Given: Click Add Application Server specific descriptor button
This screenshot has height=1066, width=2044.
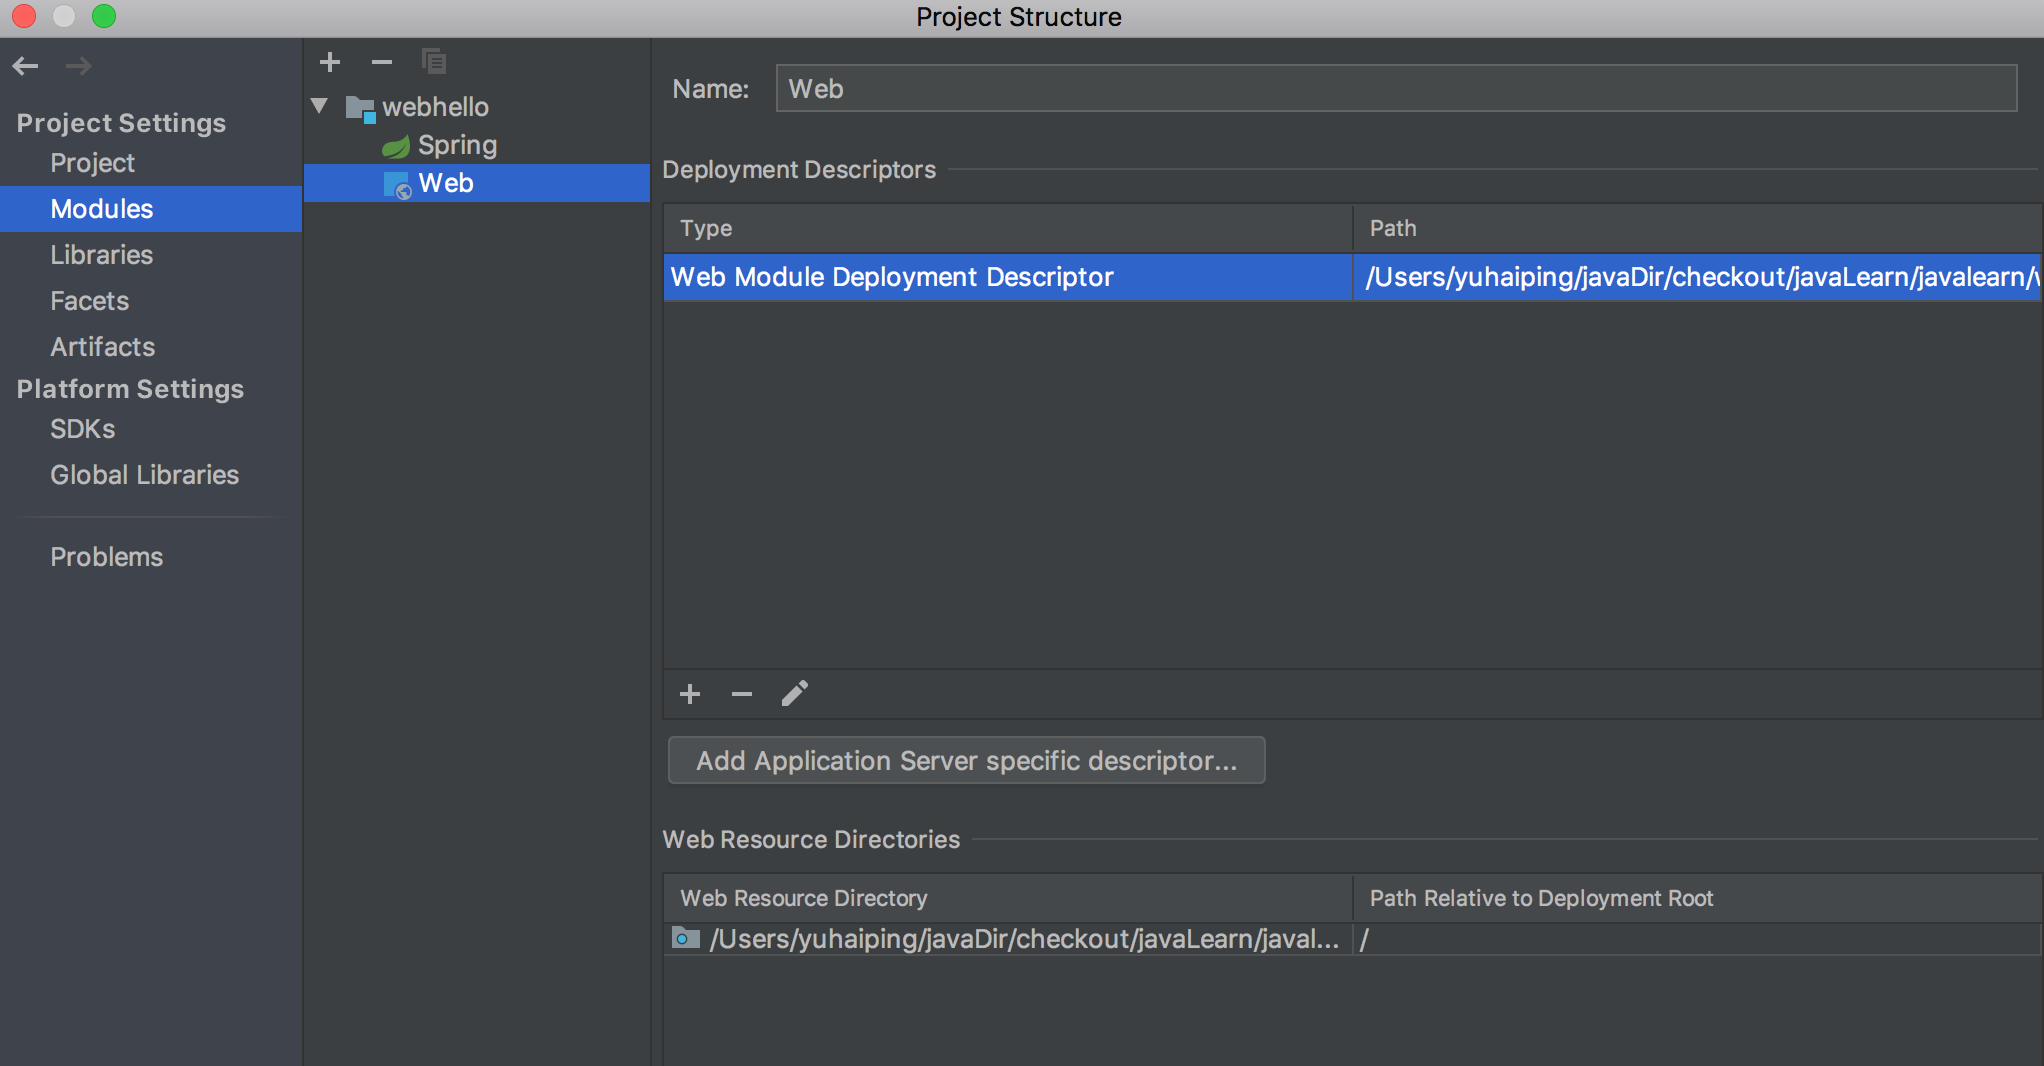Looking at the screenshot, I should pos(966,761).
